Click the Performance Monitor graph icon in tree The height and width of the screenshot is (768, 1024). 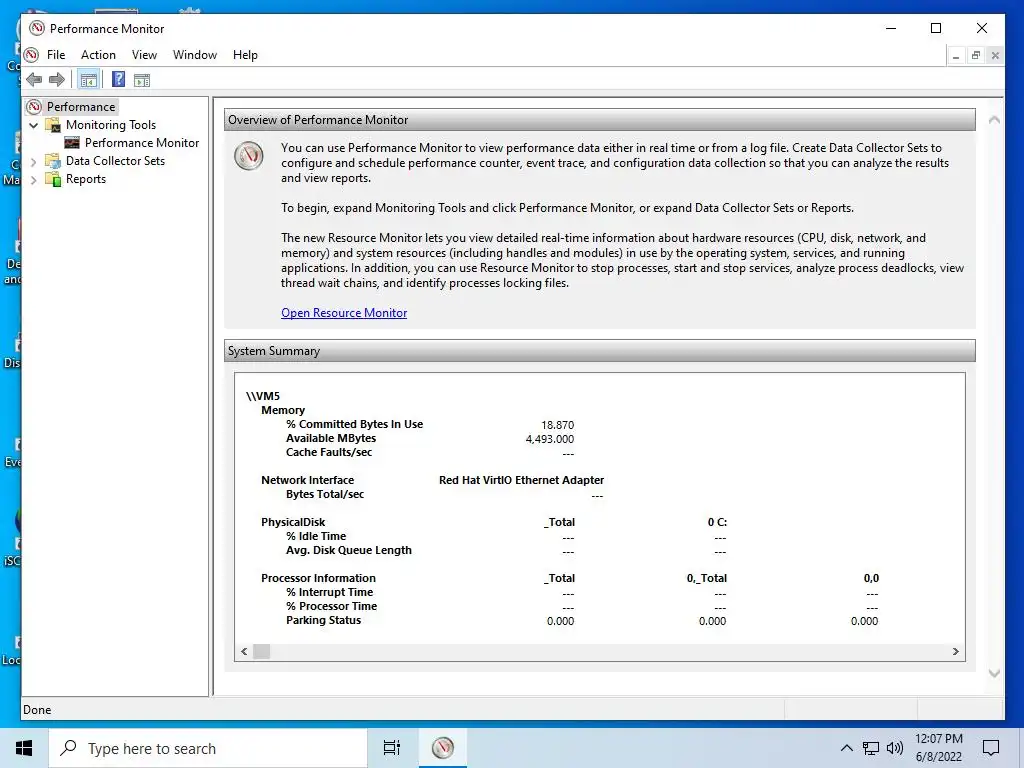coord(72,143)
